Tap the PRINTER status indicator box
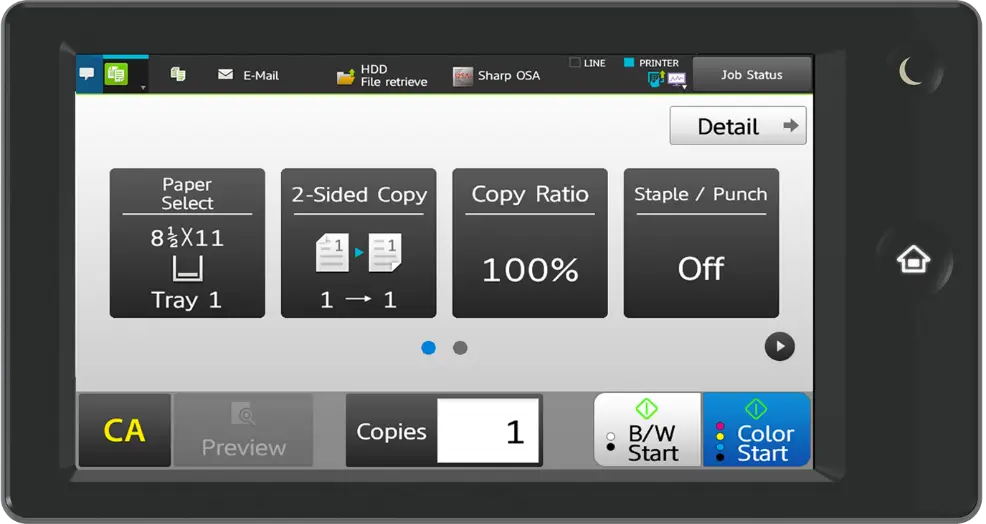 click(x=629, y=63)
